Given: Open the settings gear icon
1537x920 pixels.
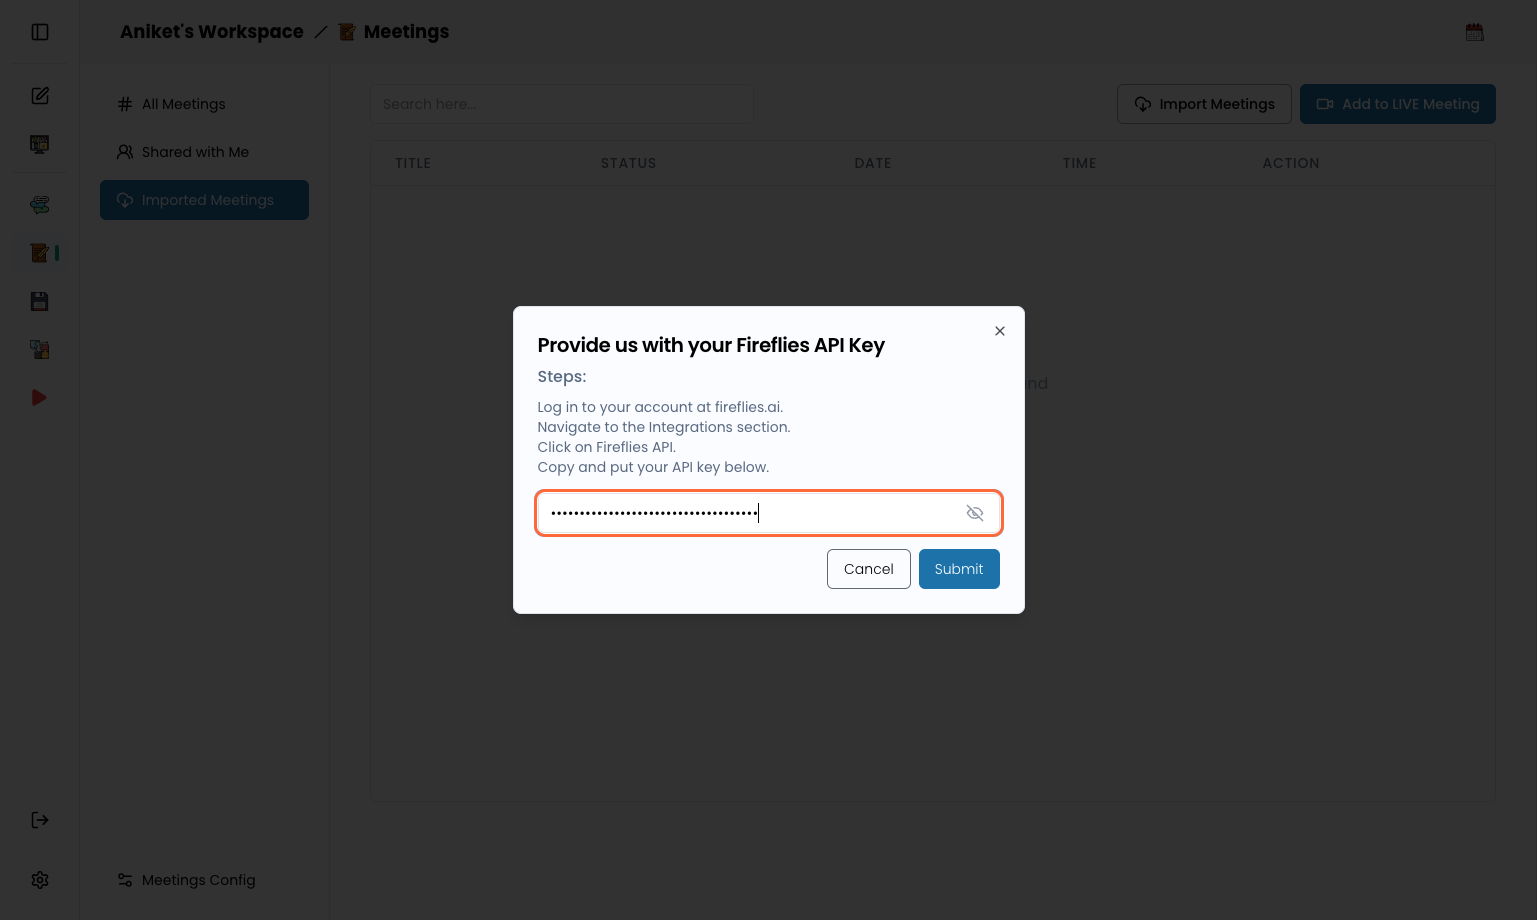Looking at the screenshot, I should 40,880.
